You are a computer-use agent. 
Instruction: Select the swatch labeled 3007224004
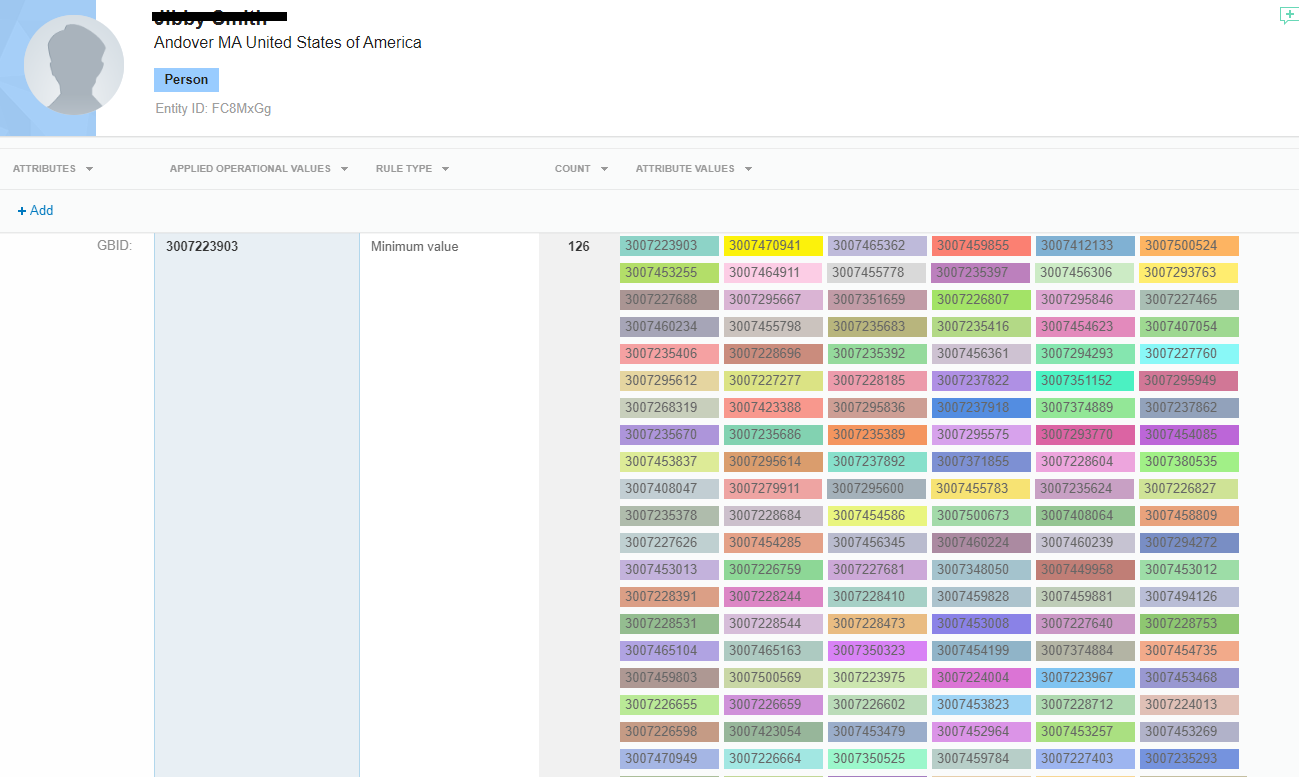(x=981, y=678)
